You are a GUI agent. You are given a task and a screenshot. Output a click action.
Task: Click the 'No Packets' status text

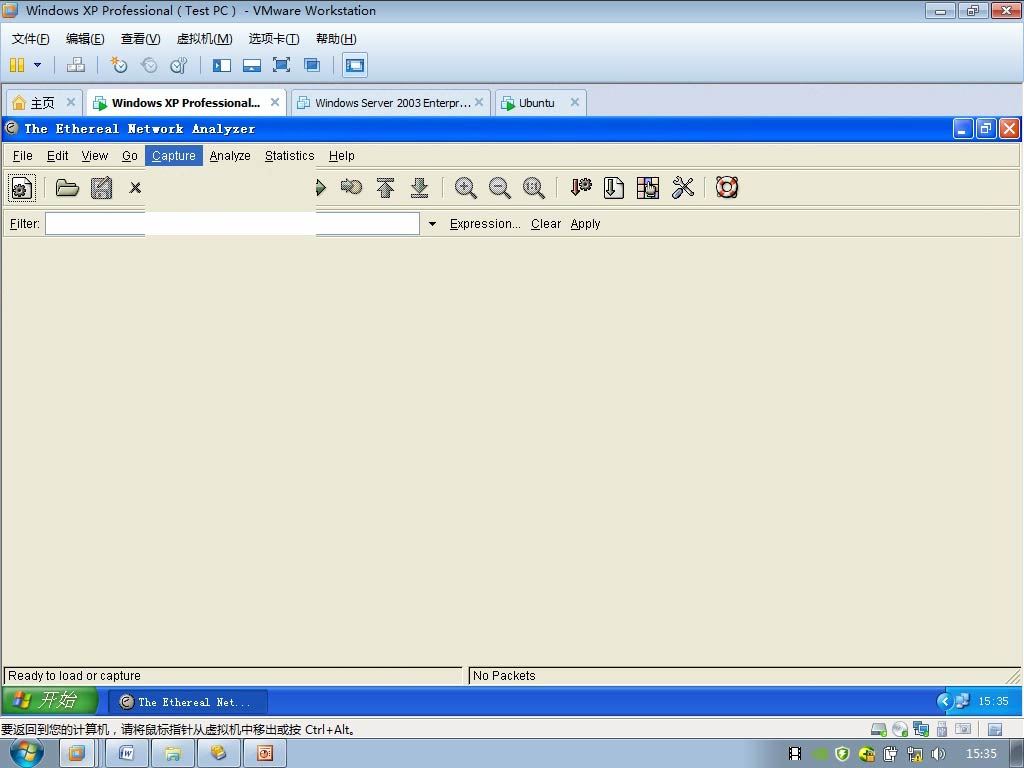[x=504, y=676]
